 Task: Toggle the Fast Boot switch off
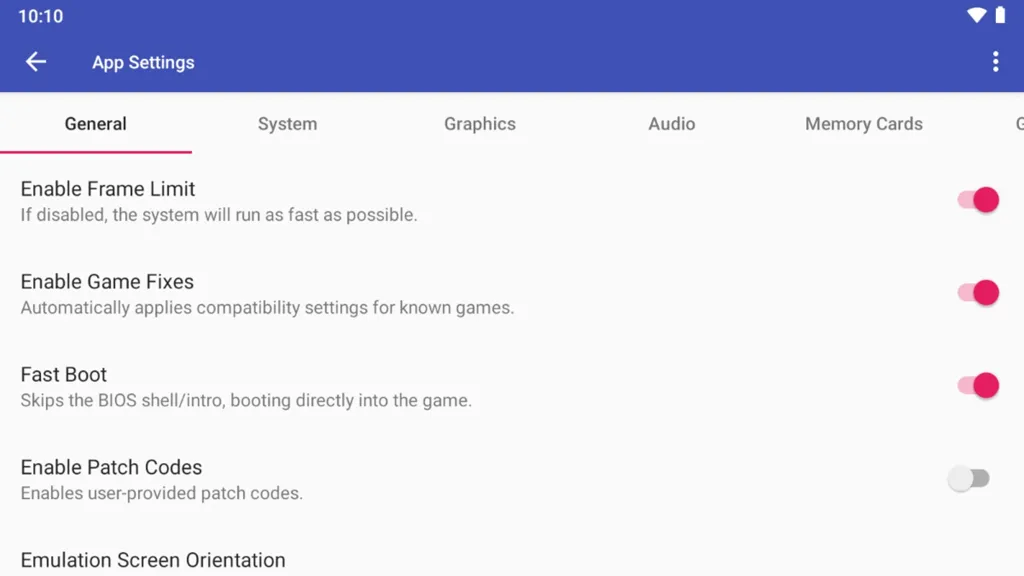[x=978, y=385]
